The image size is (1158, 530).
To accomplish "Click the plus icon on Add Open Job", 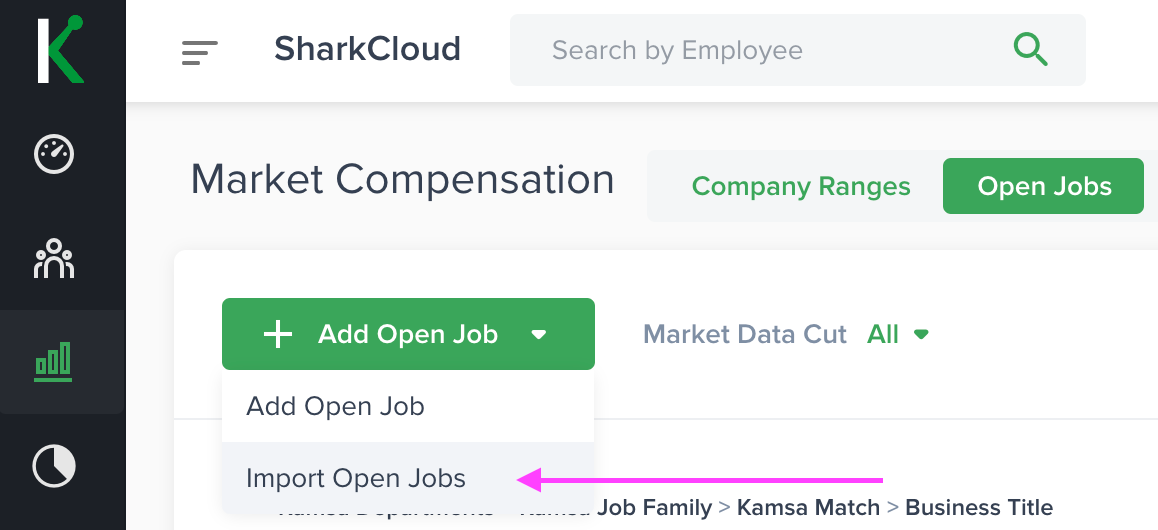I will point(277,334).
